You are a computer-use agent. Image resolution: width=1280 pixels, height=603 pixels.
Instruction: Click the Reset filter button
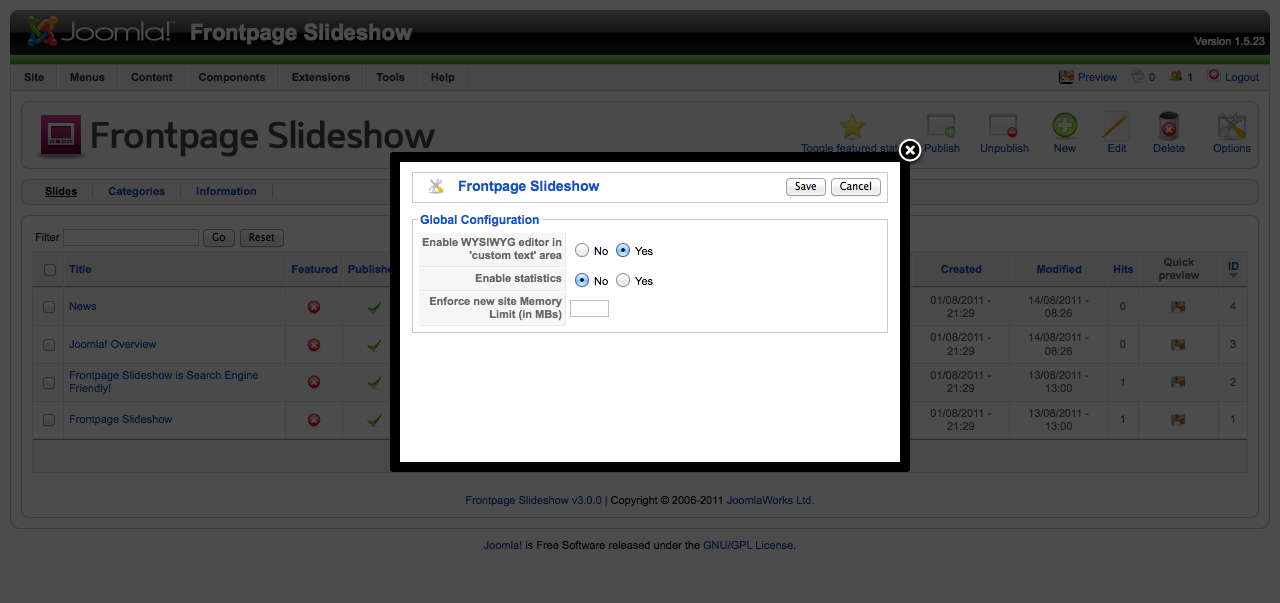click(x=262, y=238)
